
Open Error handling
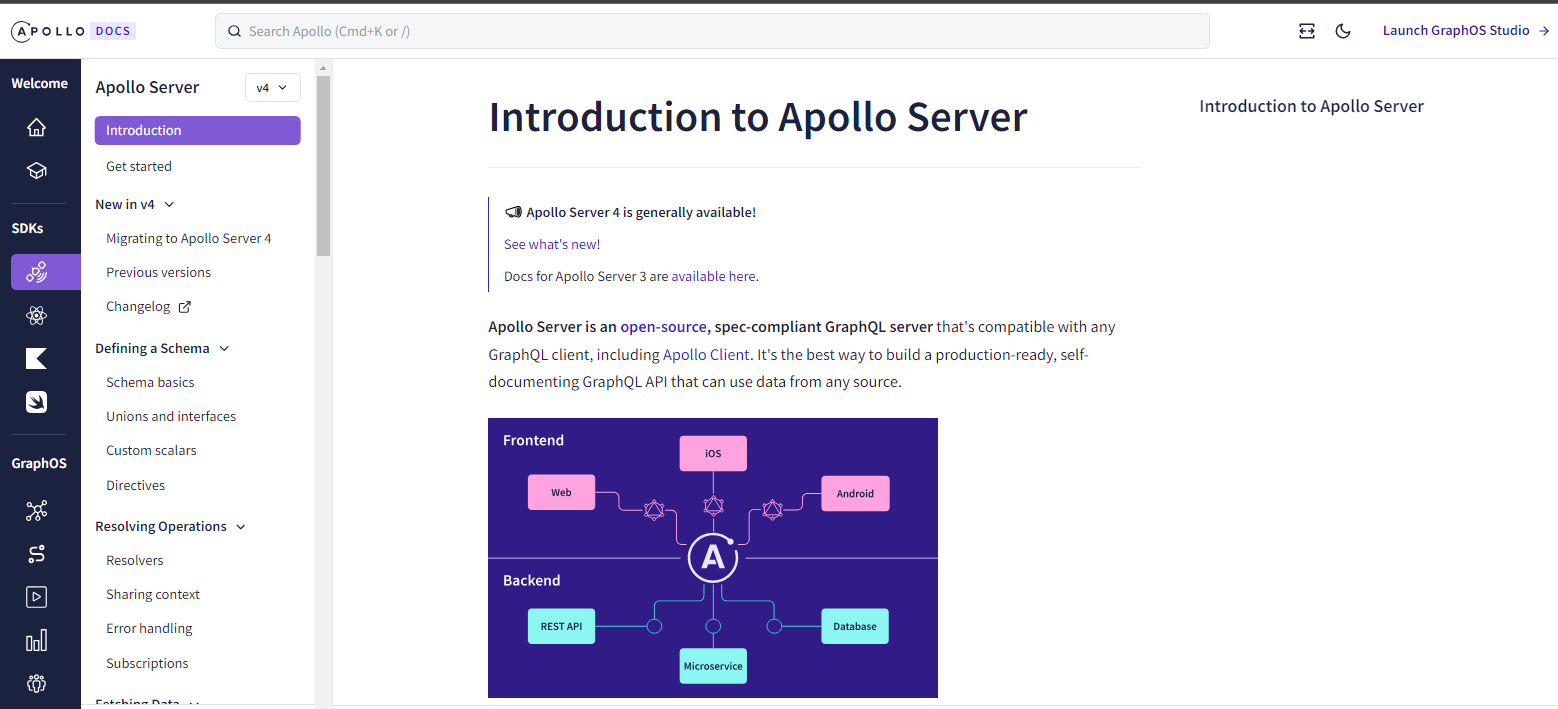[x=149, y=628]
